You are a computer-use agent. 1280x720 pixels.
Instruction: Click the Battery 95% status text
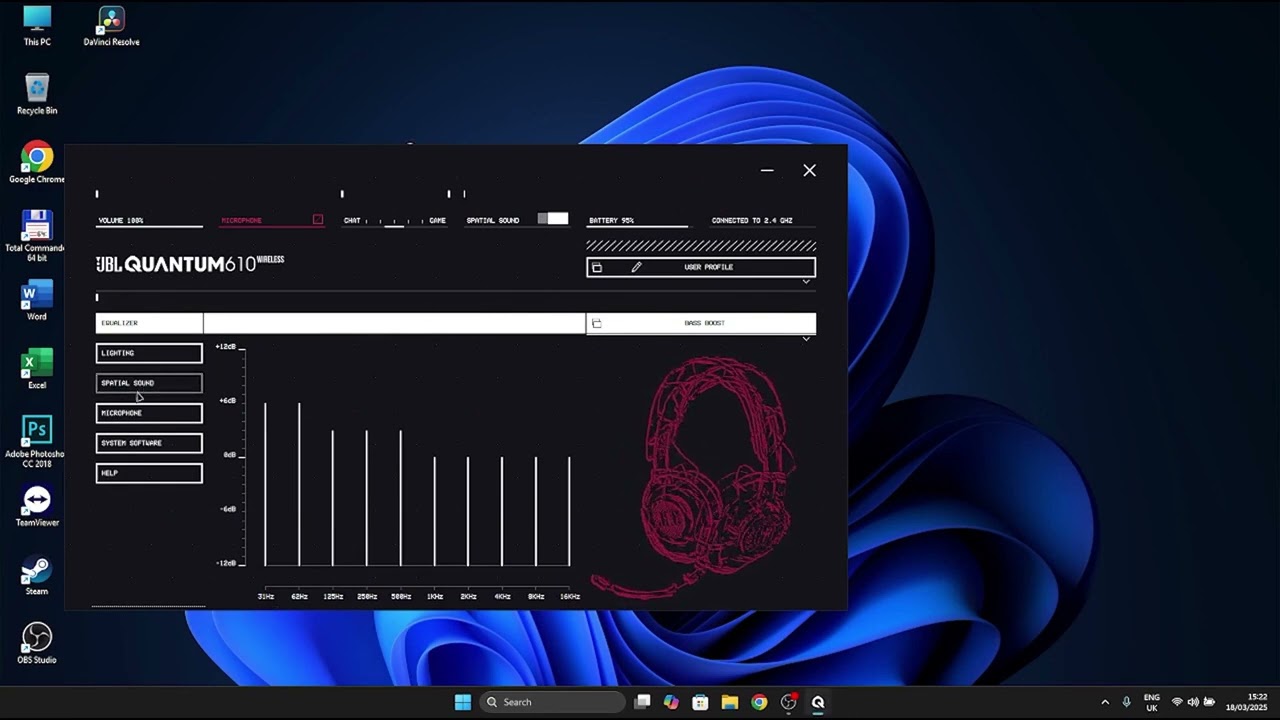(x=611, y=220)
